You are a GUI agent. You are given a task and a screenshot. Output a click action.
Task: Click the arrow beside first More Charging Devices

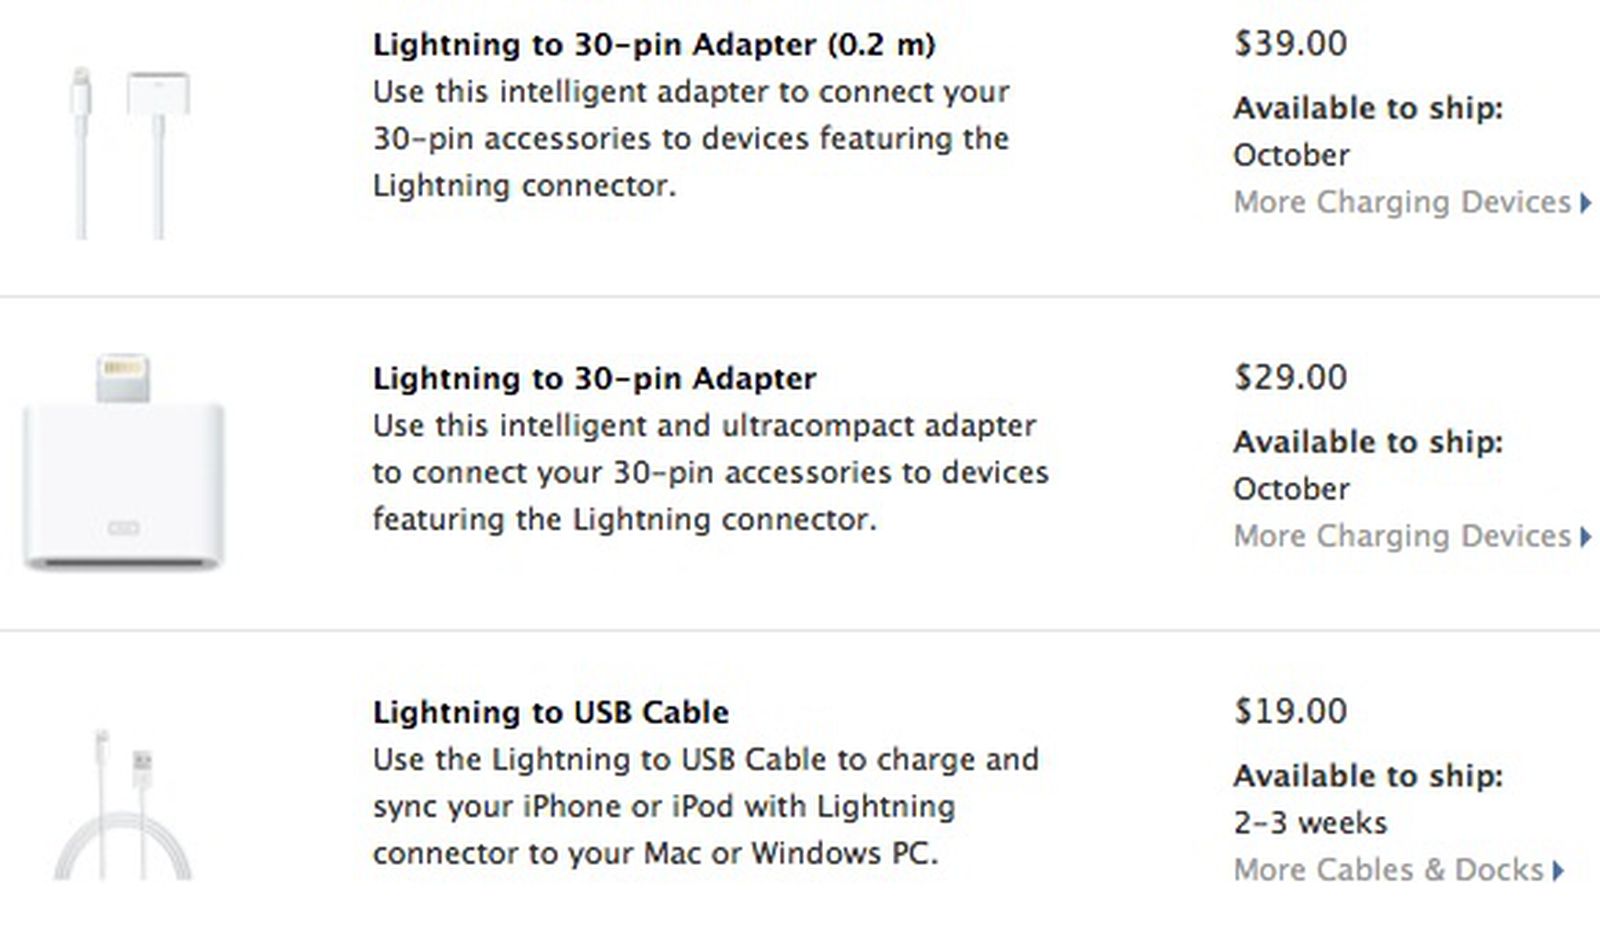tap(1586, 203)
